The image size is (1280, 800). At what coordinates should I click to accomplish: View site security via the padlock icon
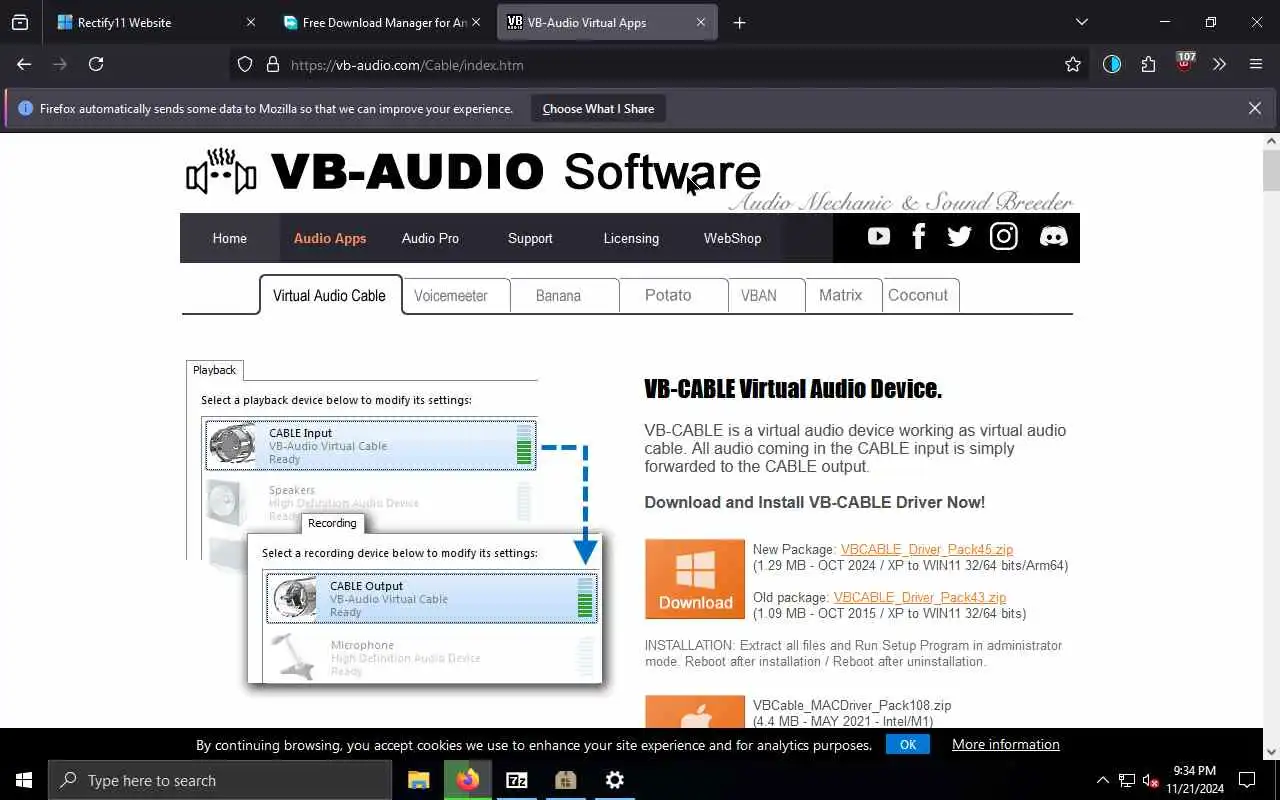pyautogui.click(x=272, y=64)
